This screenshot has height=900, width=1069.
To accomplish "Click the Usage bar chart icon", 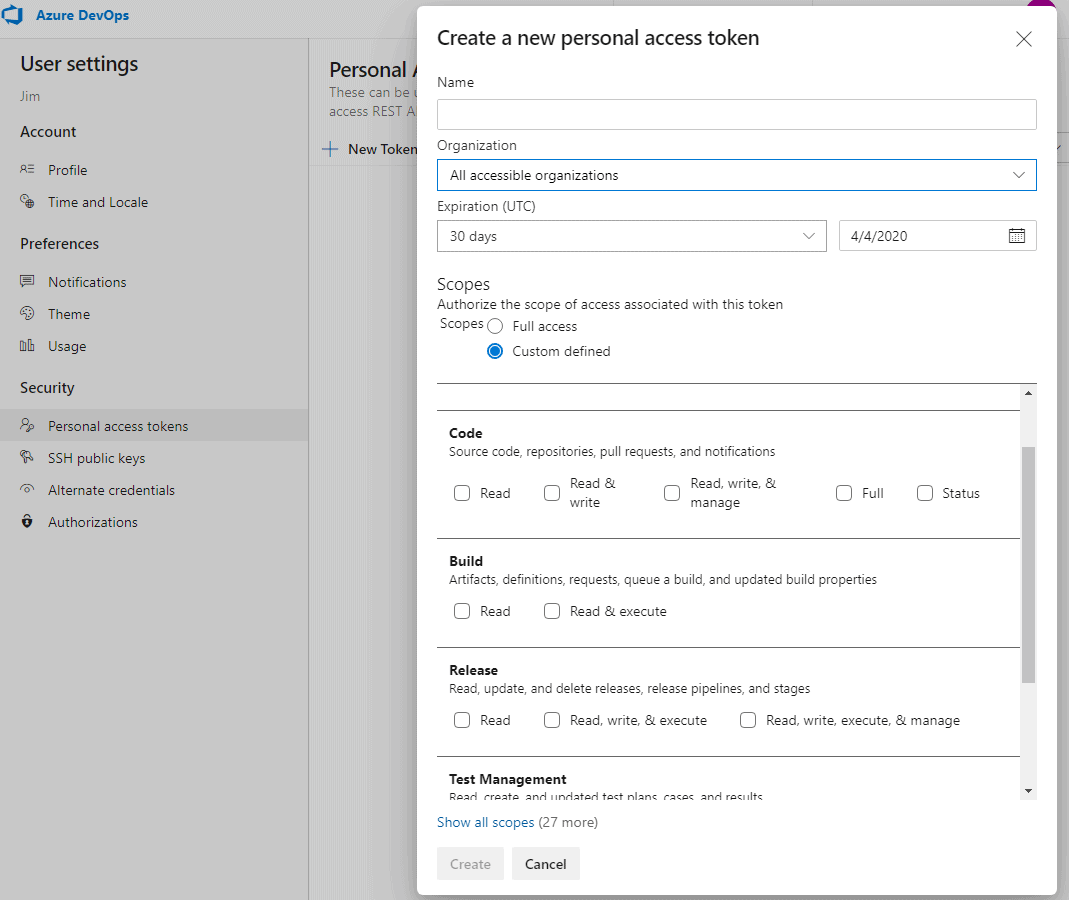I will pyautogui.click(x=27, y=345).
